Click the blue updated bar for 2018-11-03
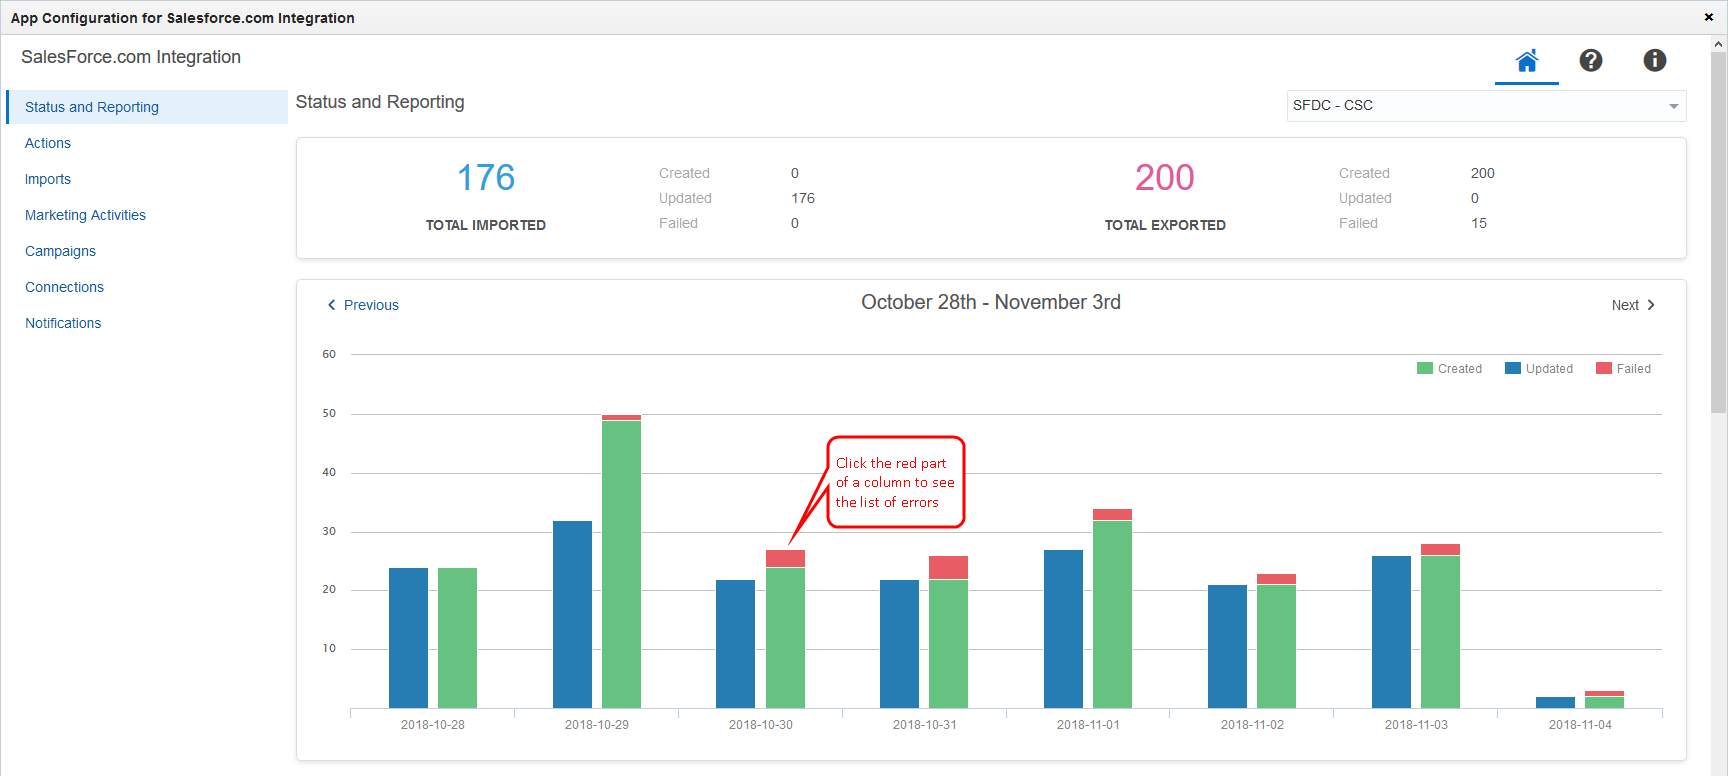1728x776 pixels. (1391, 632)
